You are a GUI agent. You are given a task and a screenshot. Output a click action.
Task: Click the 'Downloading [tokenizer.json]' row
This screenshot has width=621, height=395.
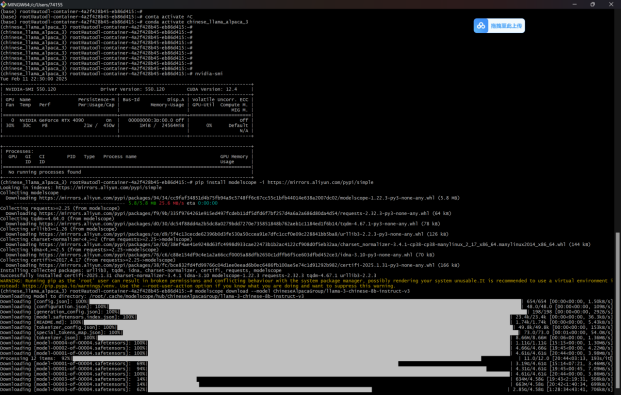click(306, 338)
